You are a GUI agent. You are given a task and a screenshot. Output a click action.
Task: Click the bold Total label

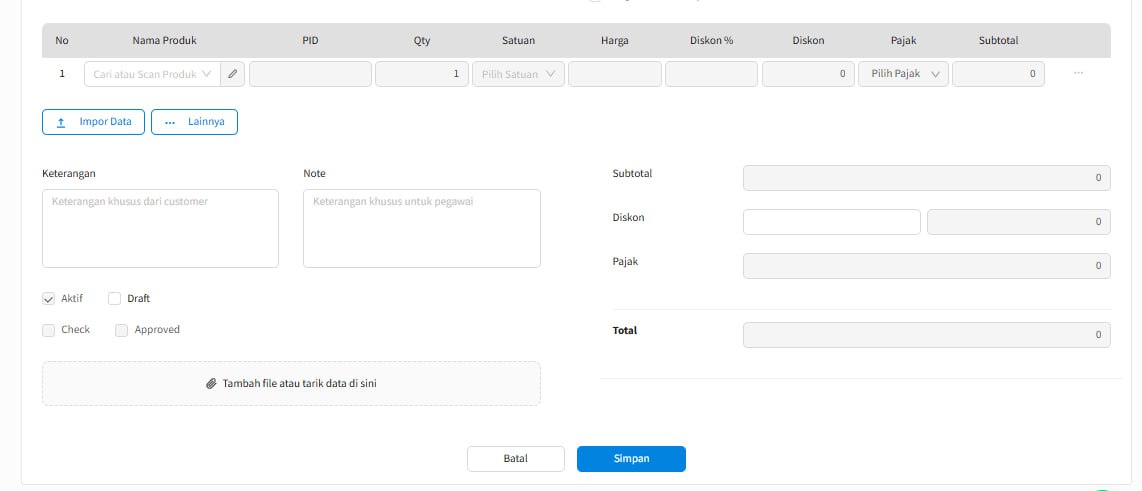pyautogui.click(x=625, y=331)
